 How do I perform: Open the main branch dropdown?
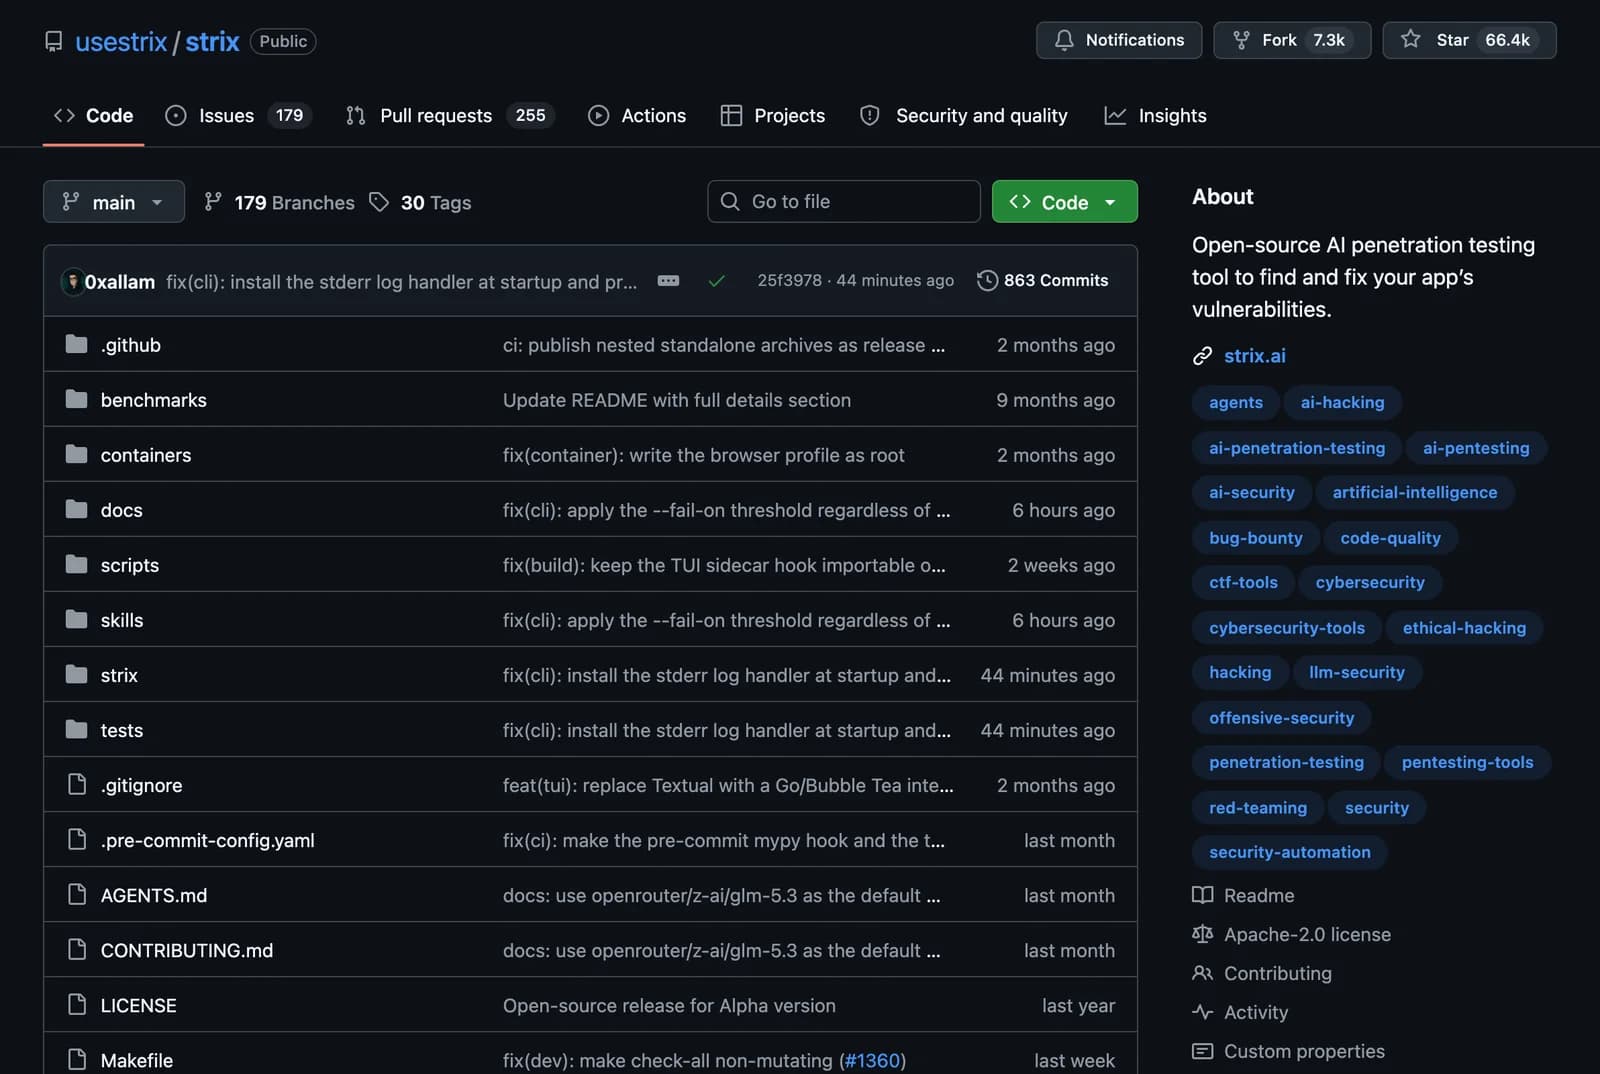114,201
